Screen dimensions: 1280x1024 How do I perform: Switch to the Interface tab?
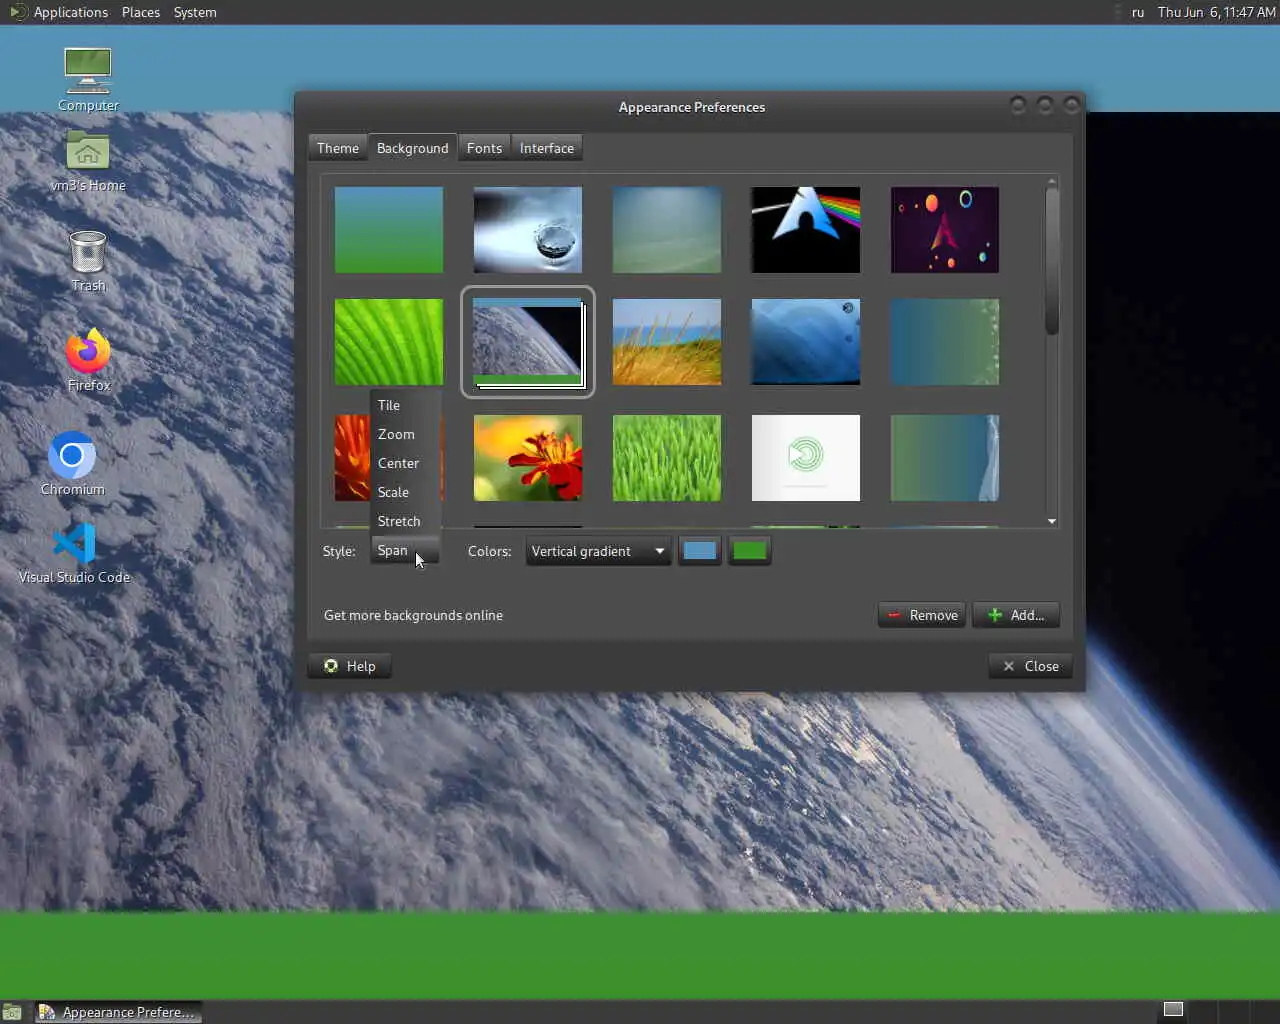[x=546, y=148]
